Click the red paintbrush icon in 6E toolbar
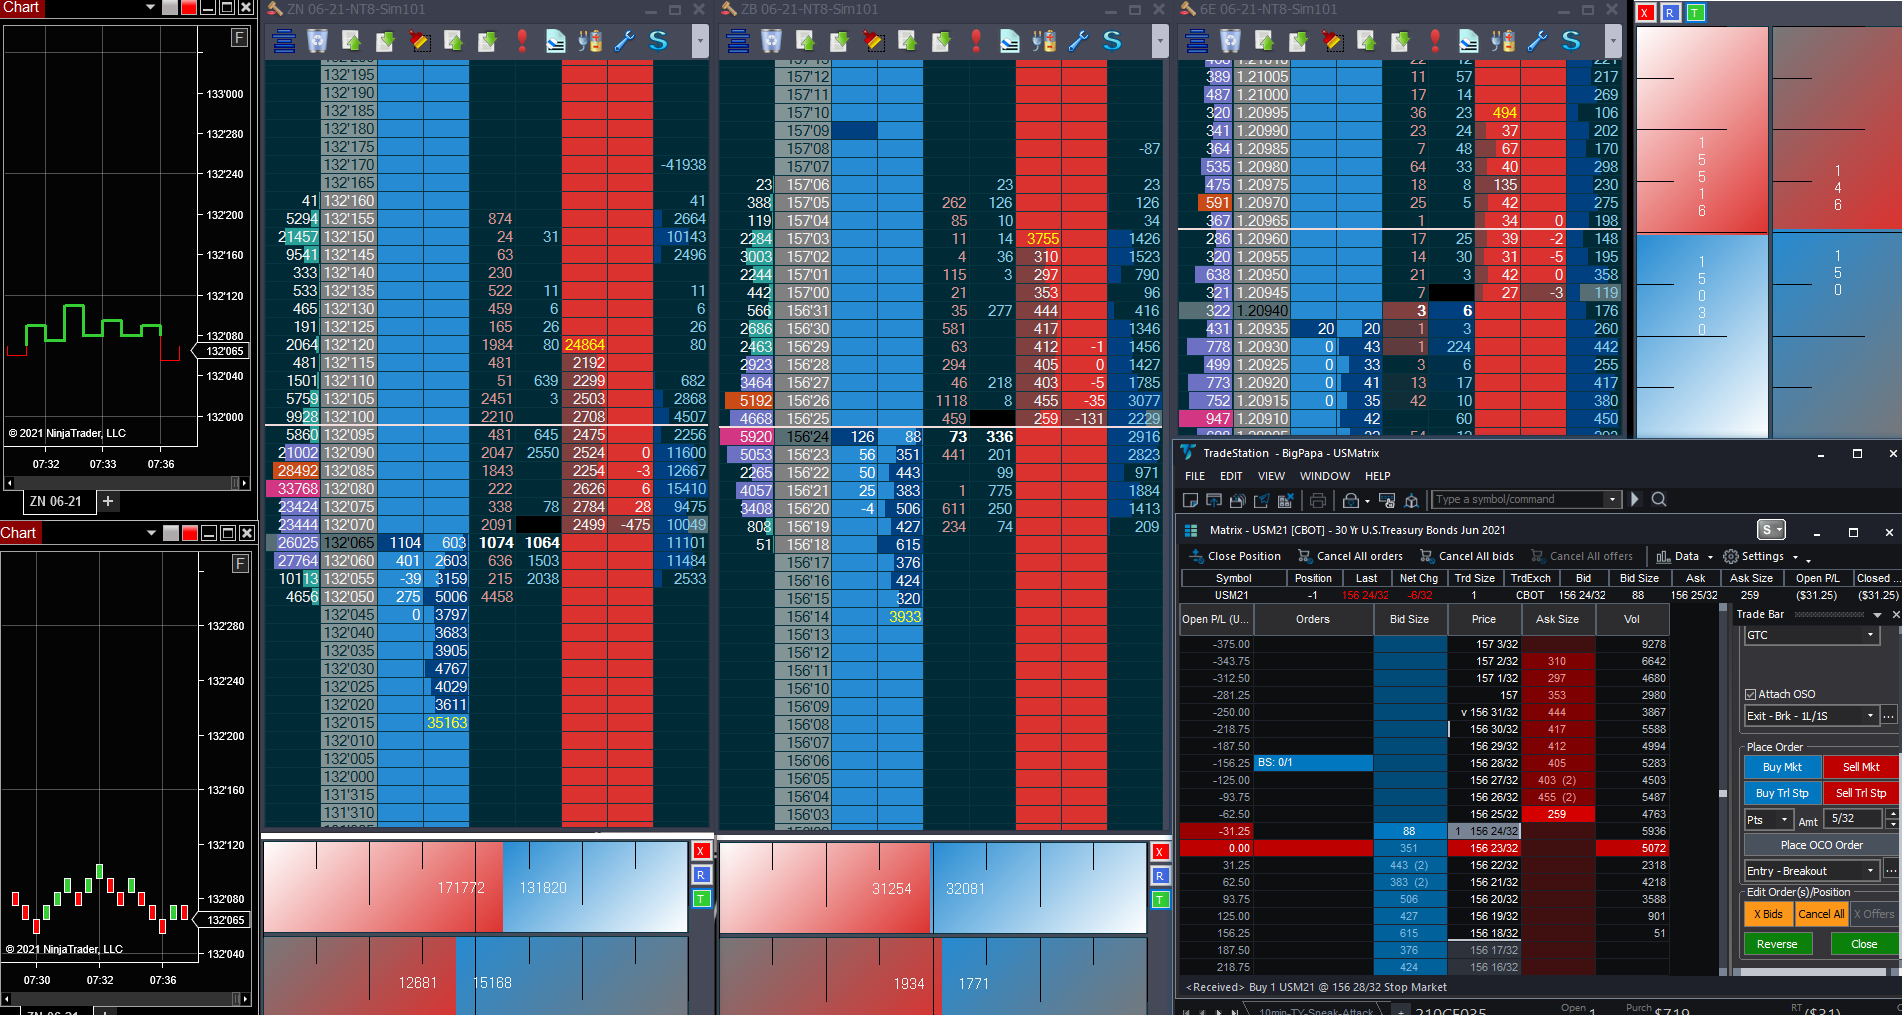 [1333, 41]
